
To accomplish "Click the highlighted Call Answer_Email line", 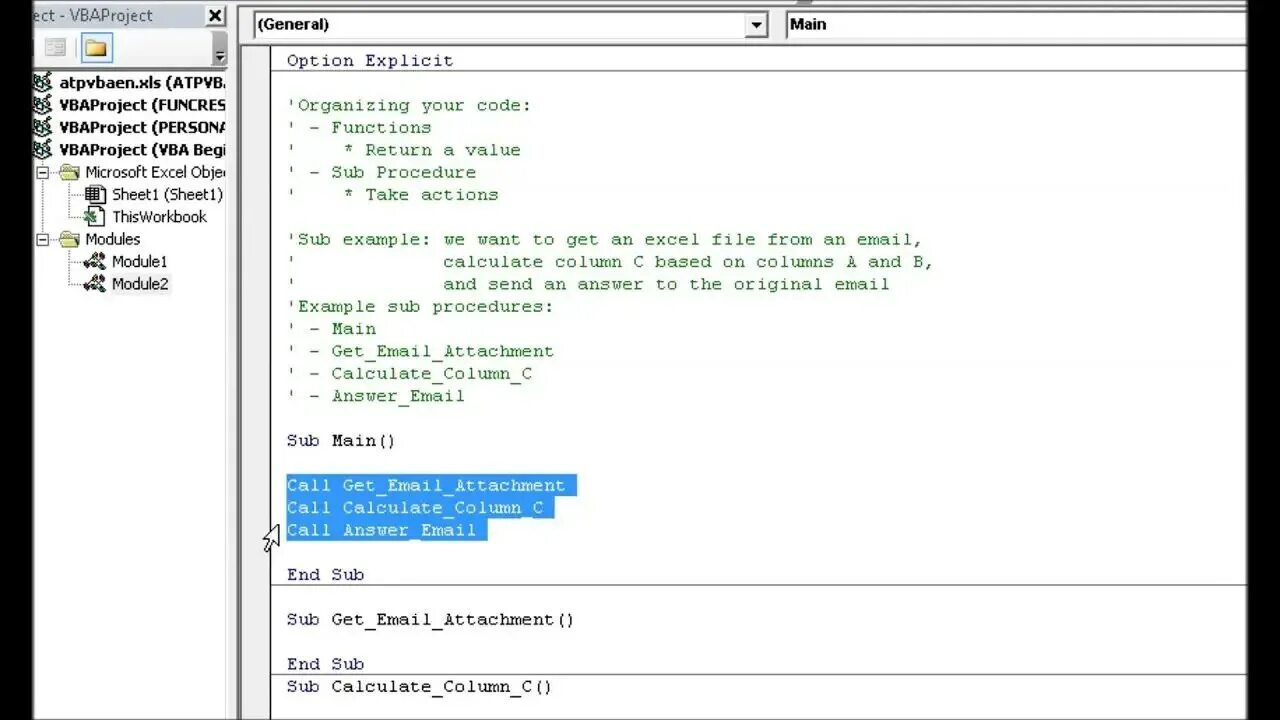I will point(387,530).
